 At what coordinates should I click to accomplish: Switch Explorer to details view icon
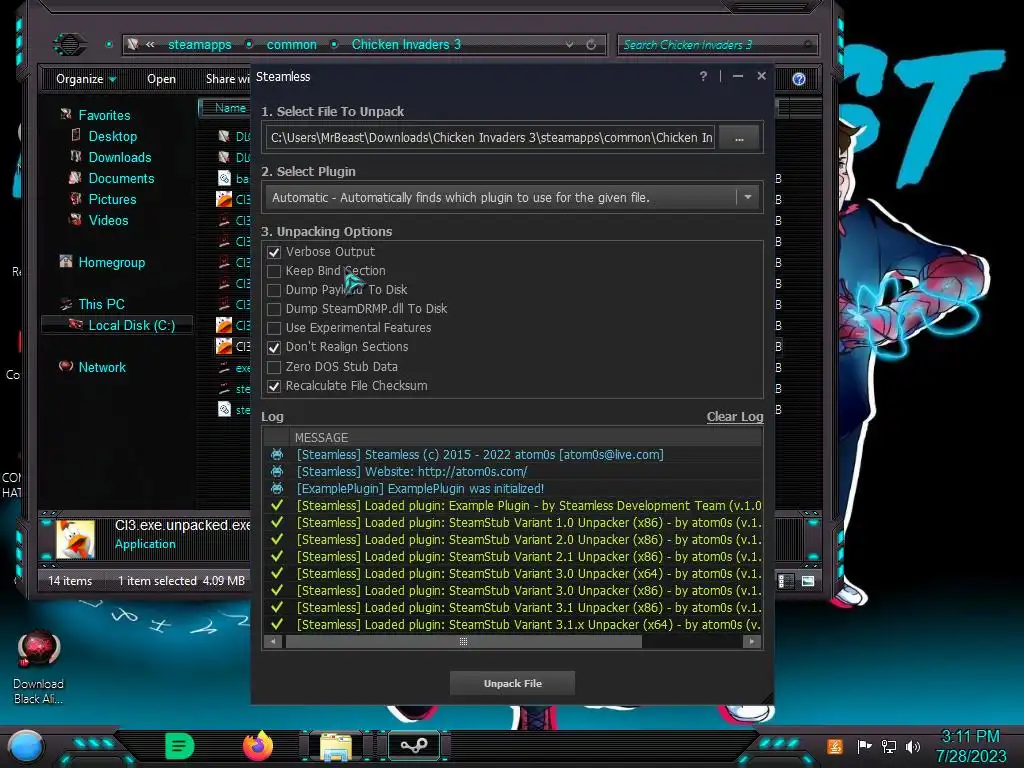[x=786, y=581]
